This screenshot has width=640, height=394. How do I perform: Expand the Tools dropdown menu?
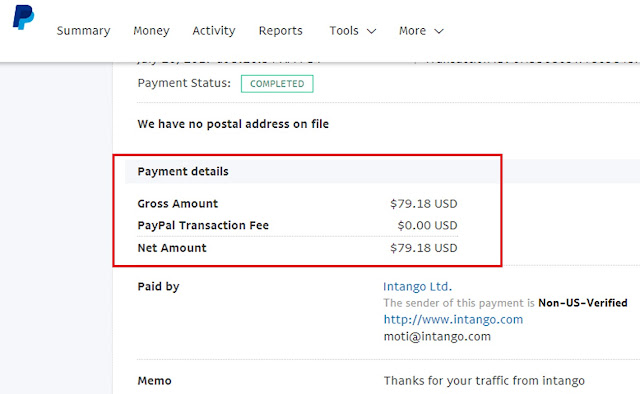point(353,31)
